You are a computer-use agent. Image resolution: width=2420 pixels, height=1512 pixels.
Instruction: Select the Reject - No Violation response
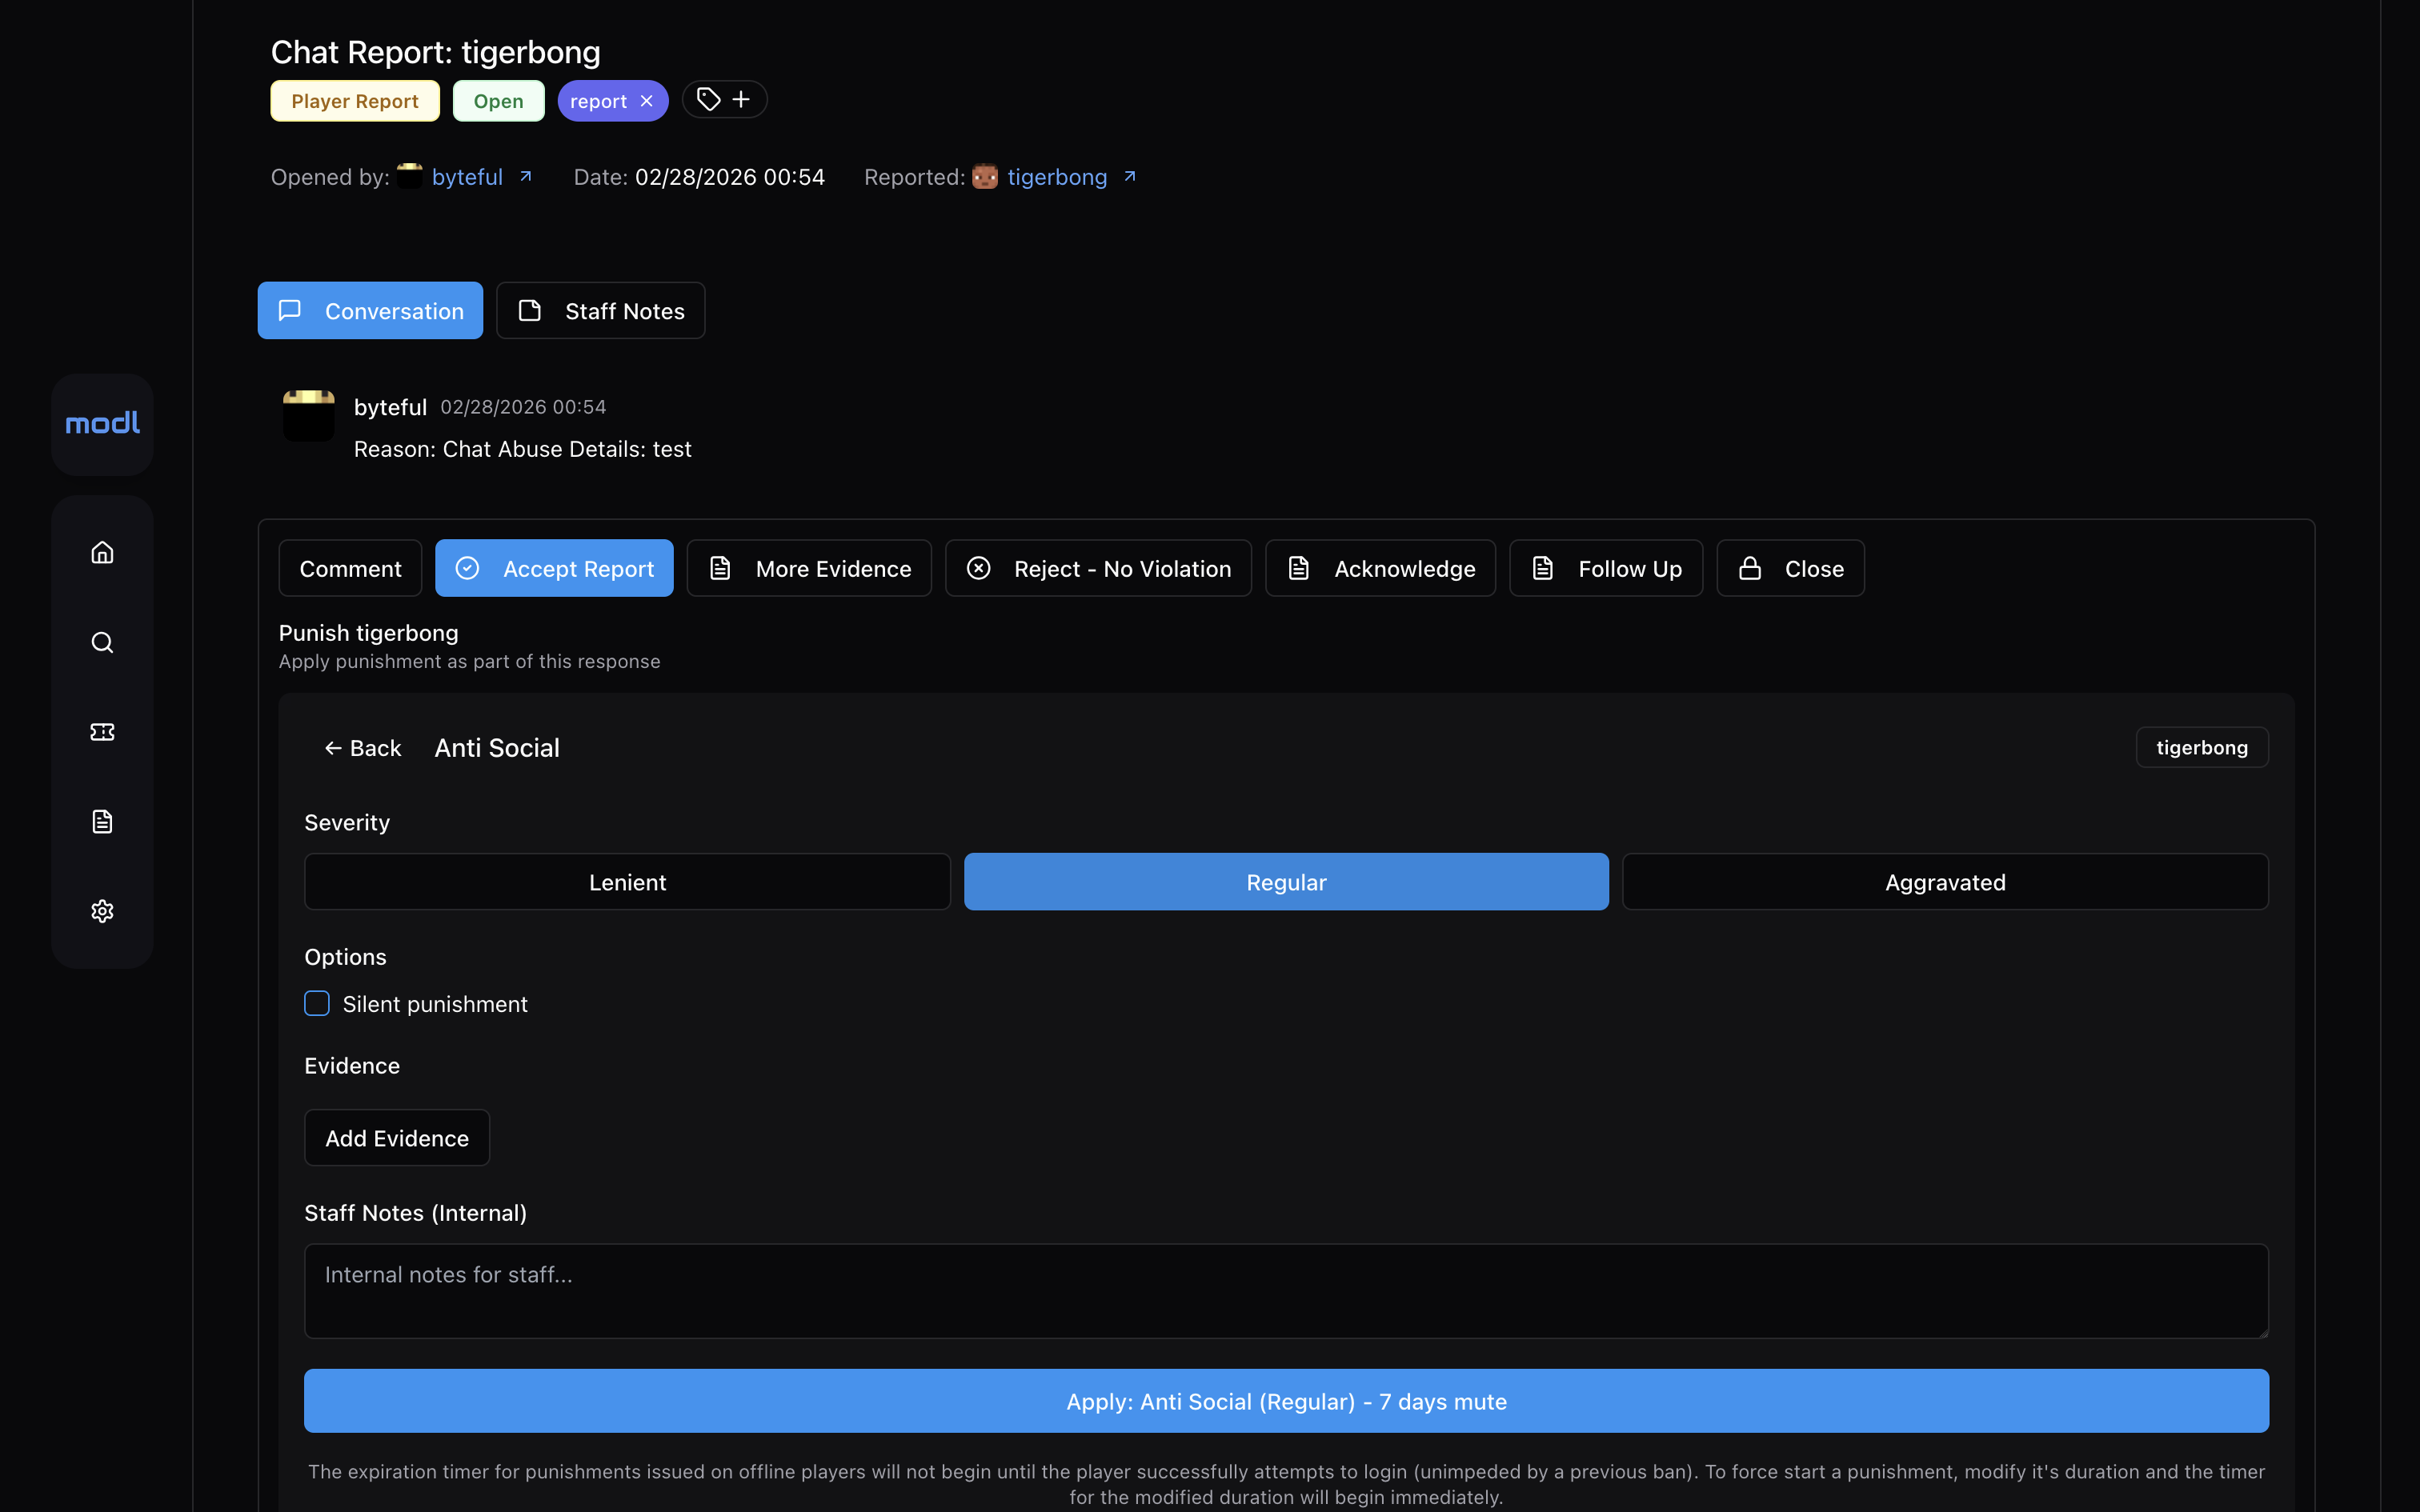click(x=1098, y=569)
